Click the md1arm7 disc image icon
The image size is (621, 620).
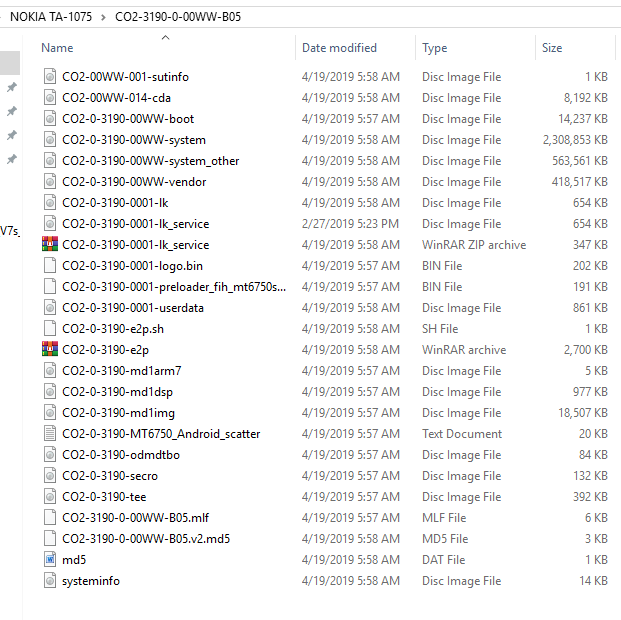pyautogui.click(x=50, y=370)
